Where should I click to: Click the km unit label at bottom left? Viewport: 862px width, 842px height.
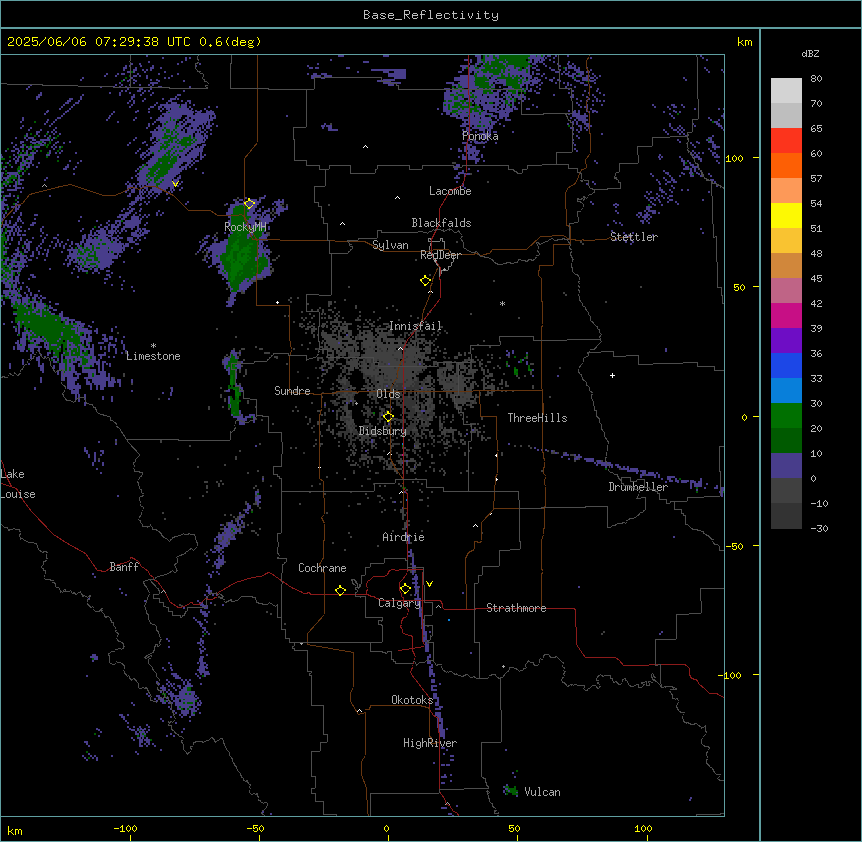point(15,830)
